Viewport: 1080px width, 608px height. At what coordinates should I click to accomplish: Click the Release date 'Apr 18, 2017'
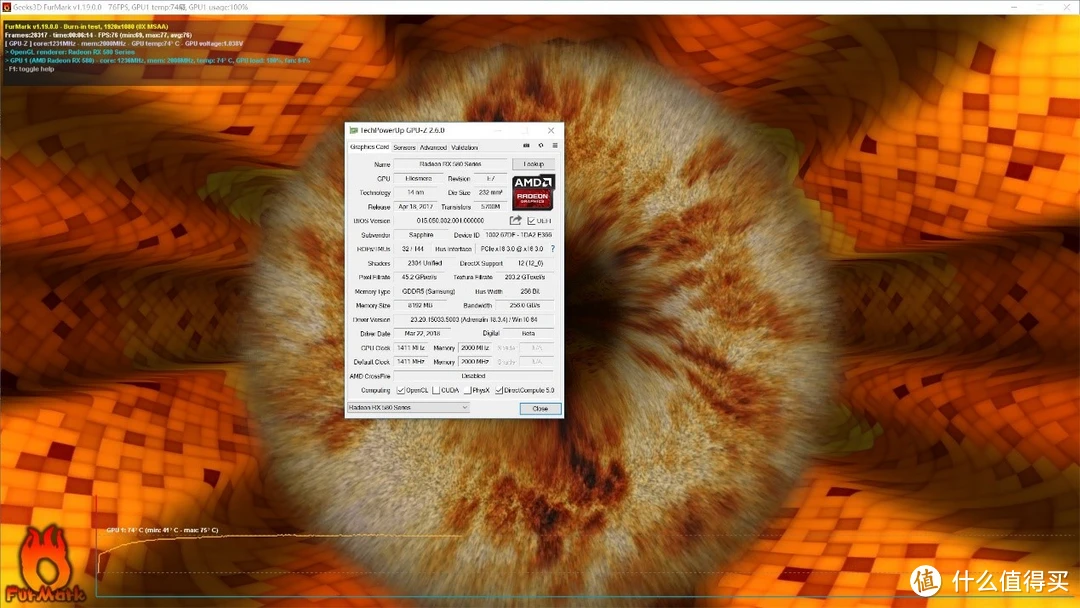tap(415, 207)
